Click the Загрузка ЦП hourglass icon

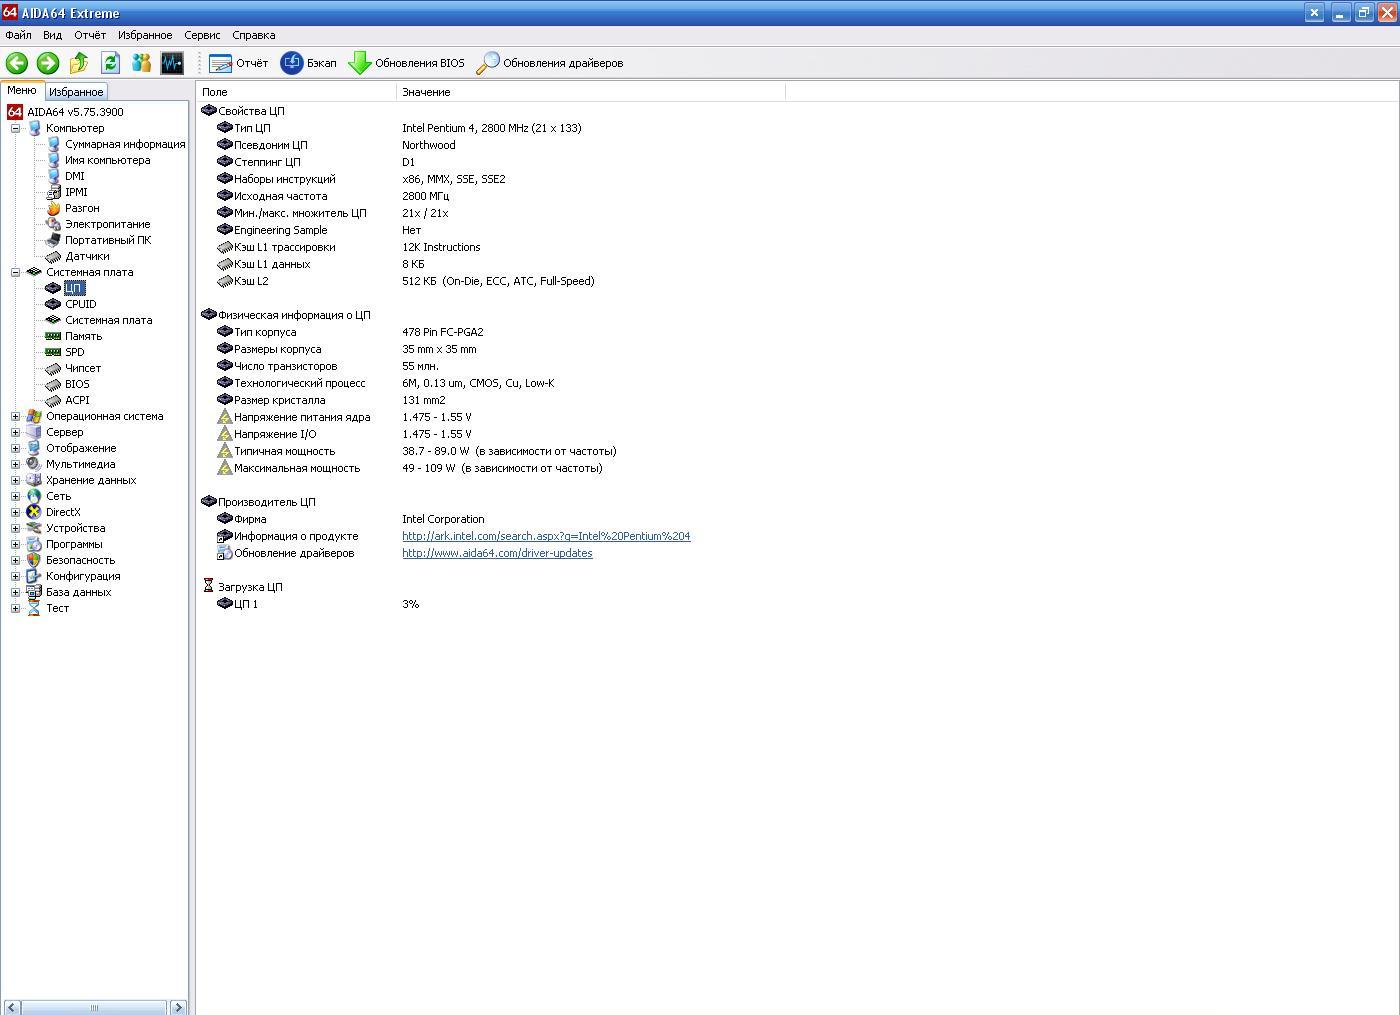pyautogui.click(x=209, y=586)
